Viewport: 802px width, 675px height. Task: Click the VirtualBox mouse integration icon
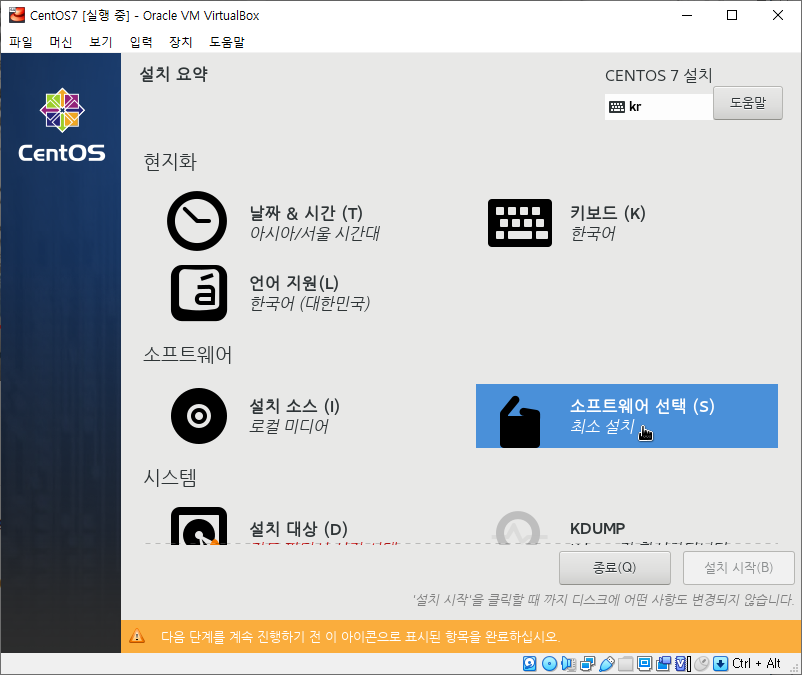[x=702, y=664]
